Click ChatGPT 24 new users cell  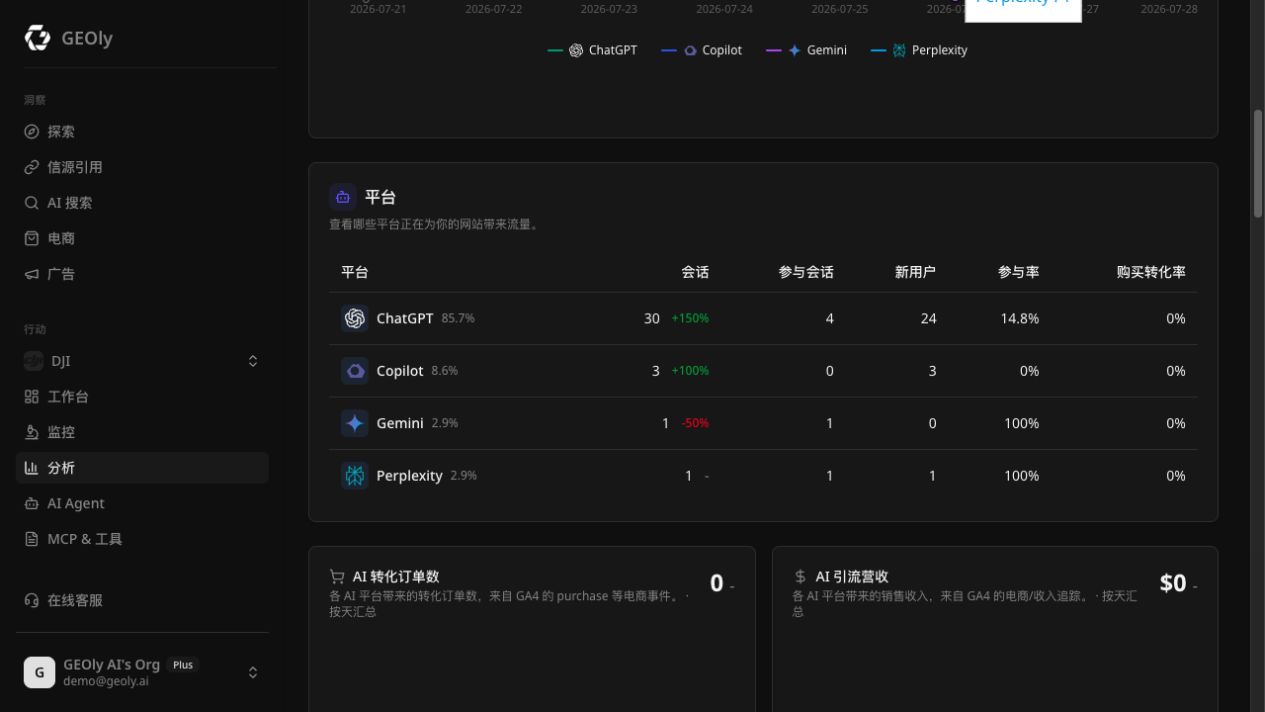click(x=928, y=318)
